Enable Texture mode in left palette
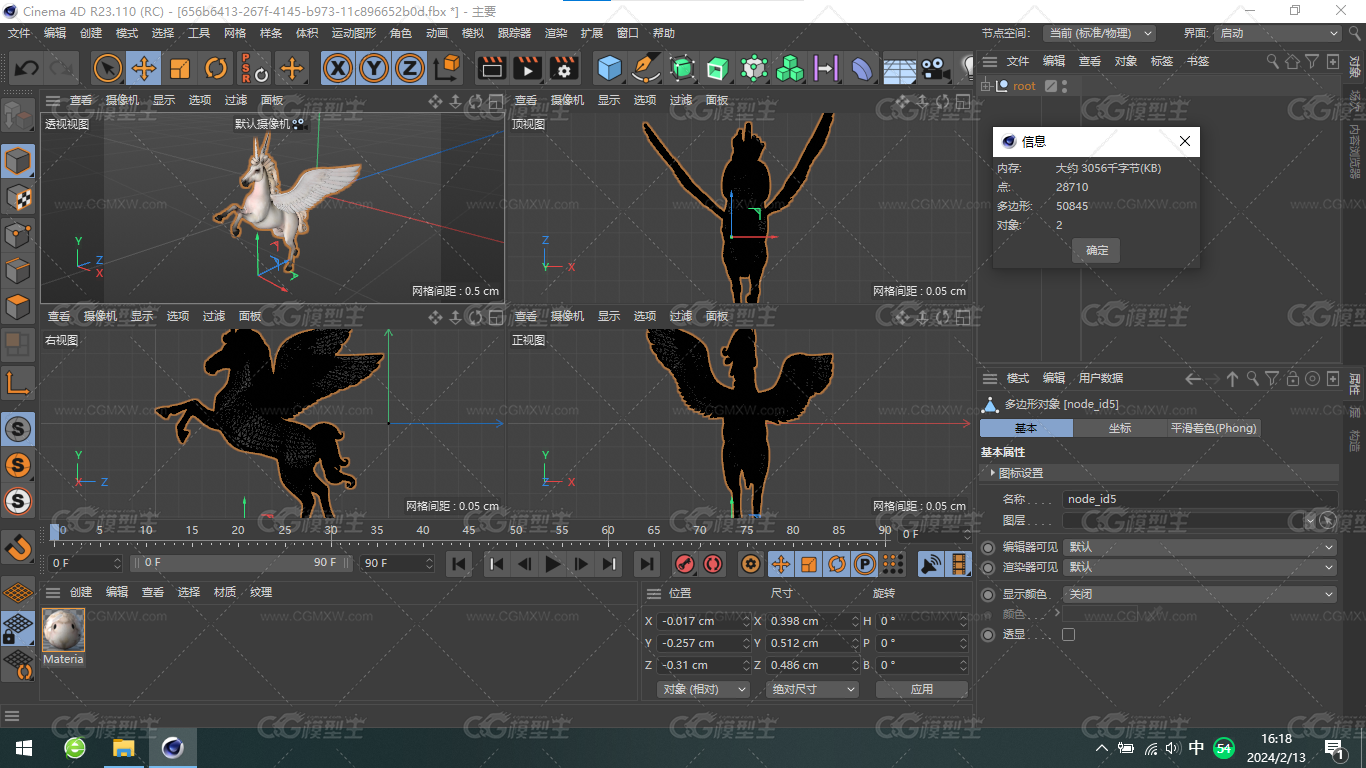This screenshot has height=768, width=1366. click(x=18, y=198)
